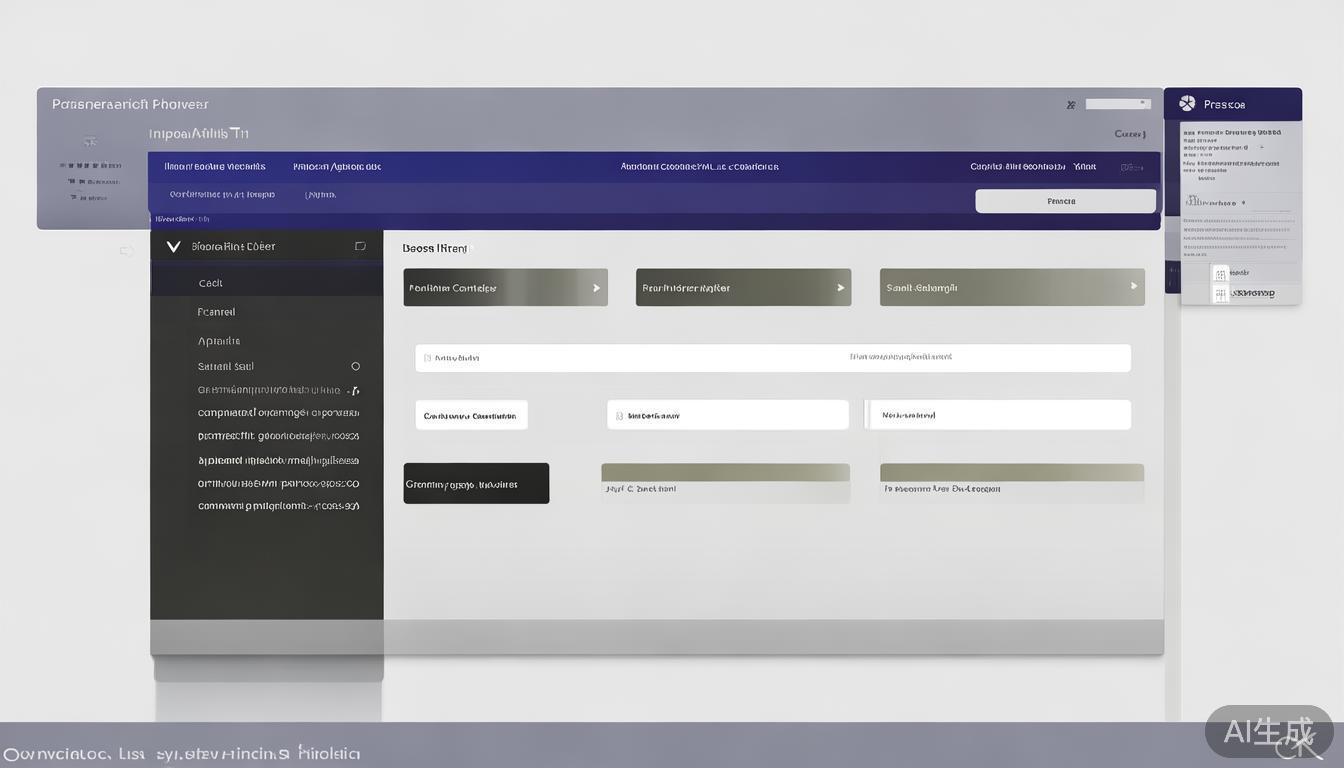The image size is (1344, 768).
Task: Expand the Saolt card arrow on right
Action: (x=1133, y=286)
